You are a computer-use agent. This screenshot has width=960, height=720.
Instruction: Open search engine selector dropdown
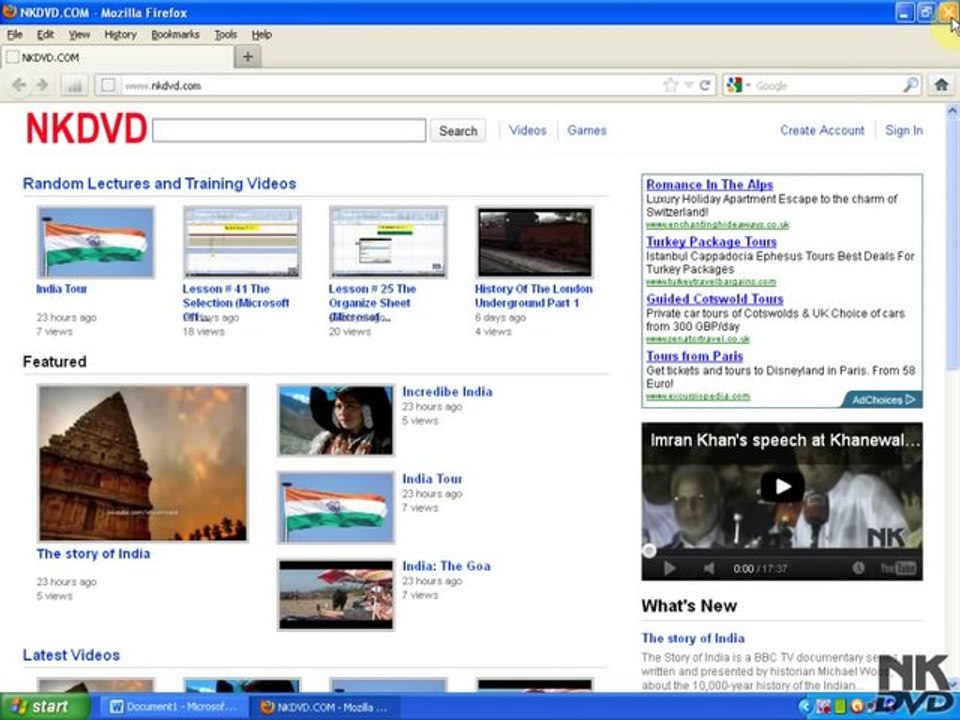click(x=737, y=85)
